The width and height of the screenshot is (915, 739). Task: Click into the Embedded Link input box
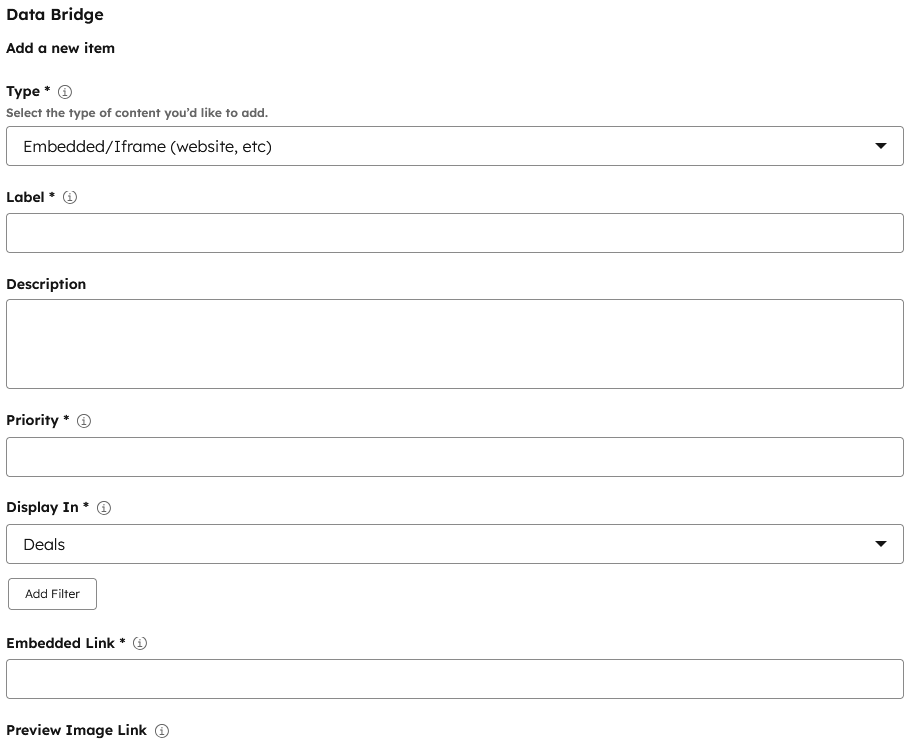(x=454, y=679)
